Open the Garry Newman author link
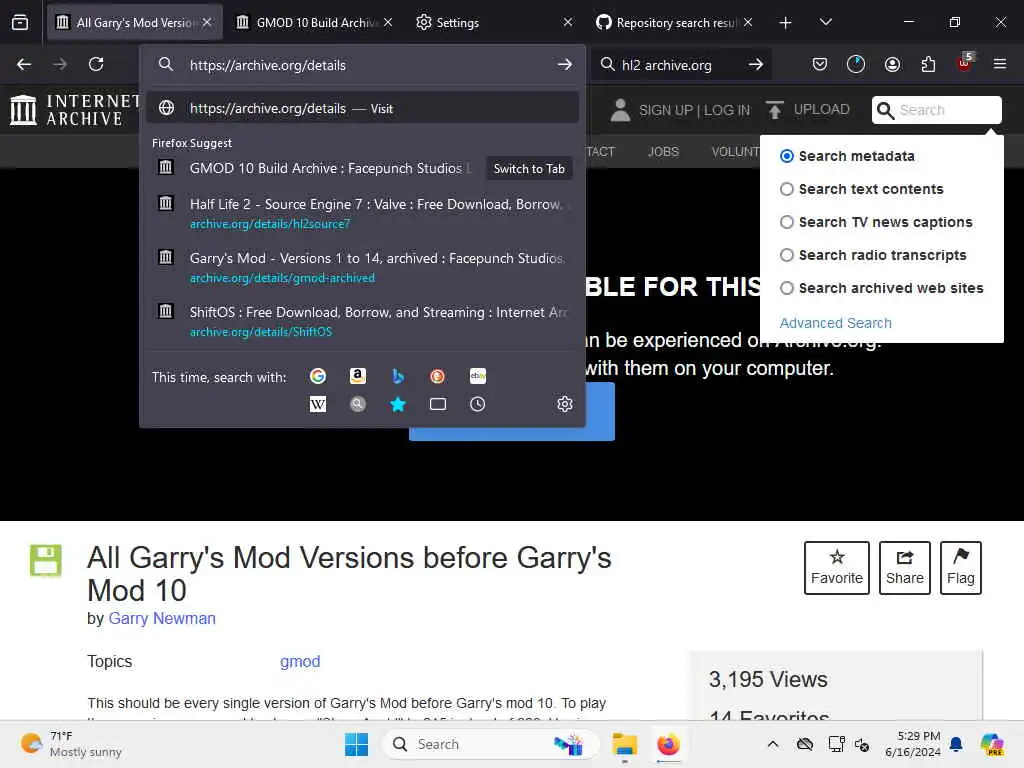 (162, 618)
